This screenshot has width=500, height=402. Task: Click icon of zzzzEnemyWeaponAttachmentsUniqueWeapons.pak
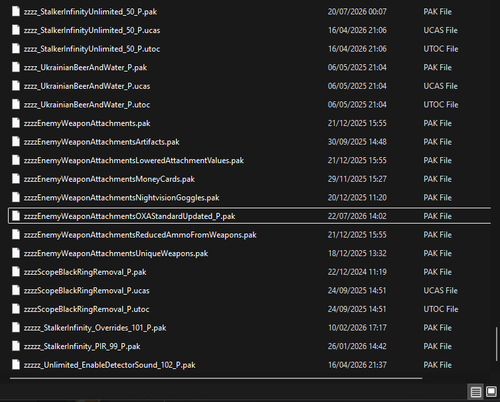[16, 253]
